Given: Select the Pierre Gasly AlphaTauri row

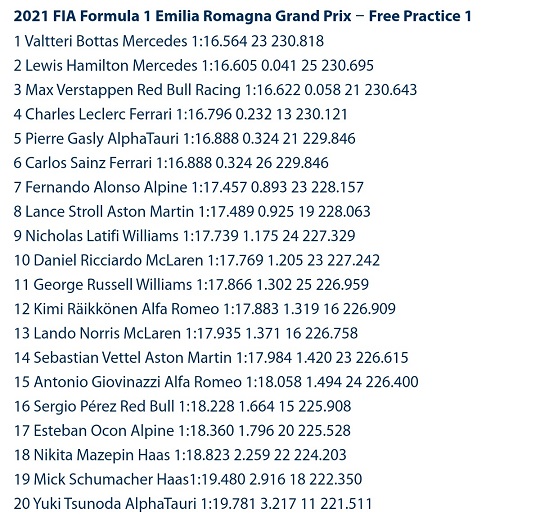Looking at the screenshot, I should tap(184, 139).
